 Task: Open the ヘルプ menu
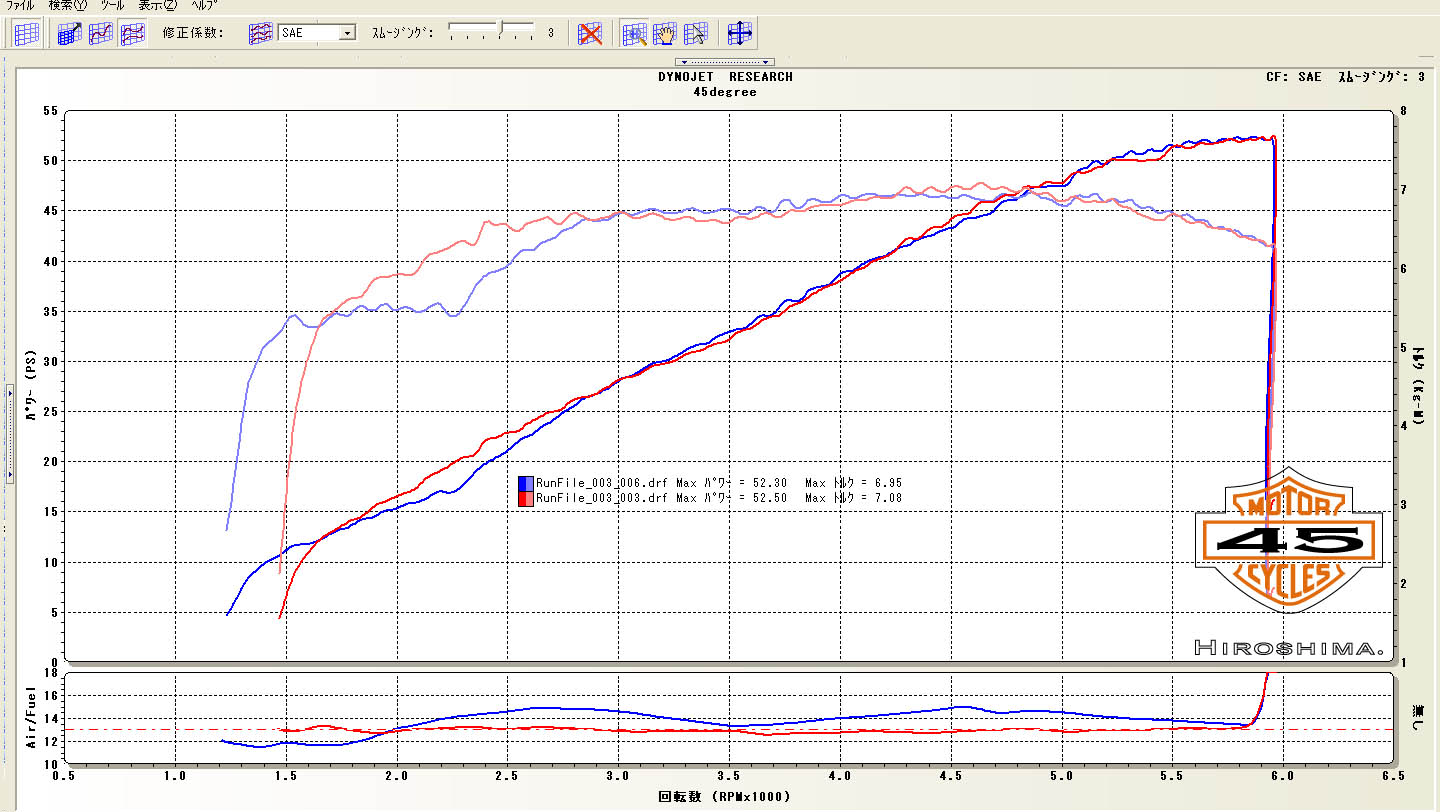click(204, 5)
